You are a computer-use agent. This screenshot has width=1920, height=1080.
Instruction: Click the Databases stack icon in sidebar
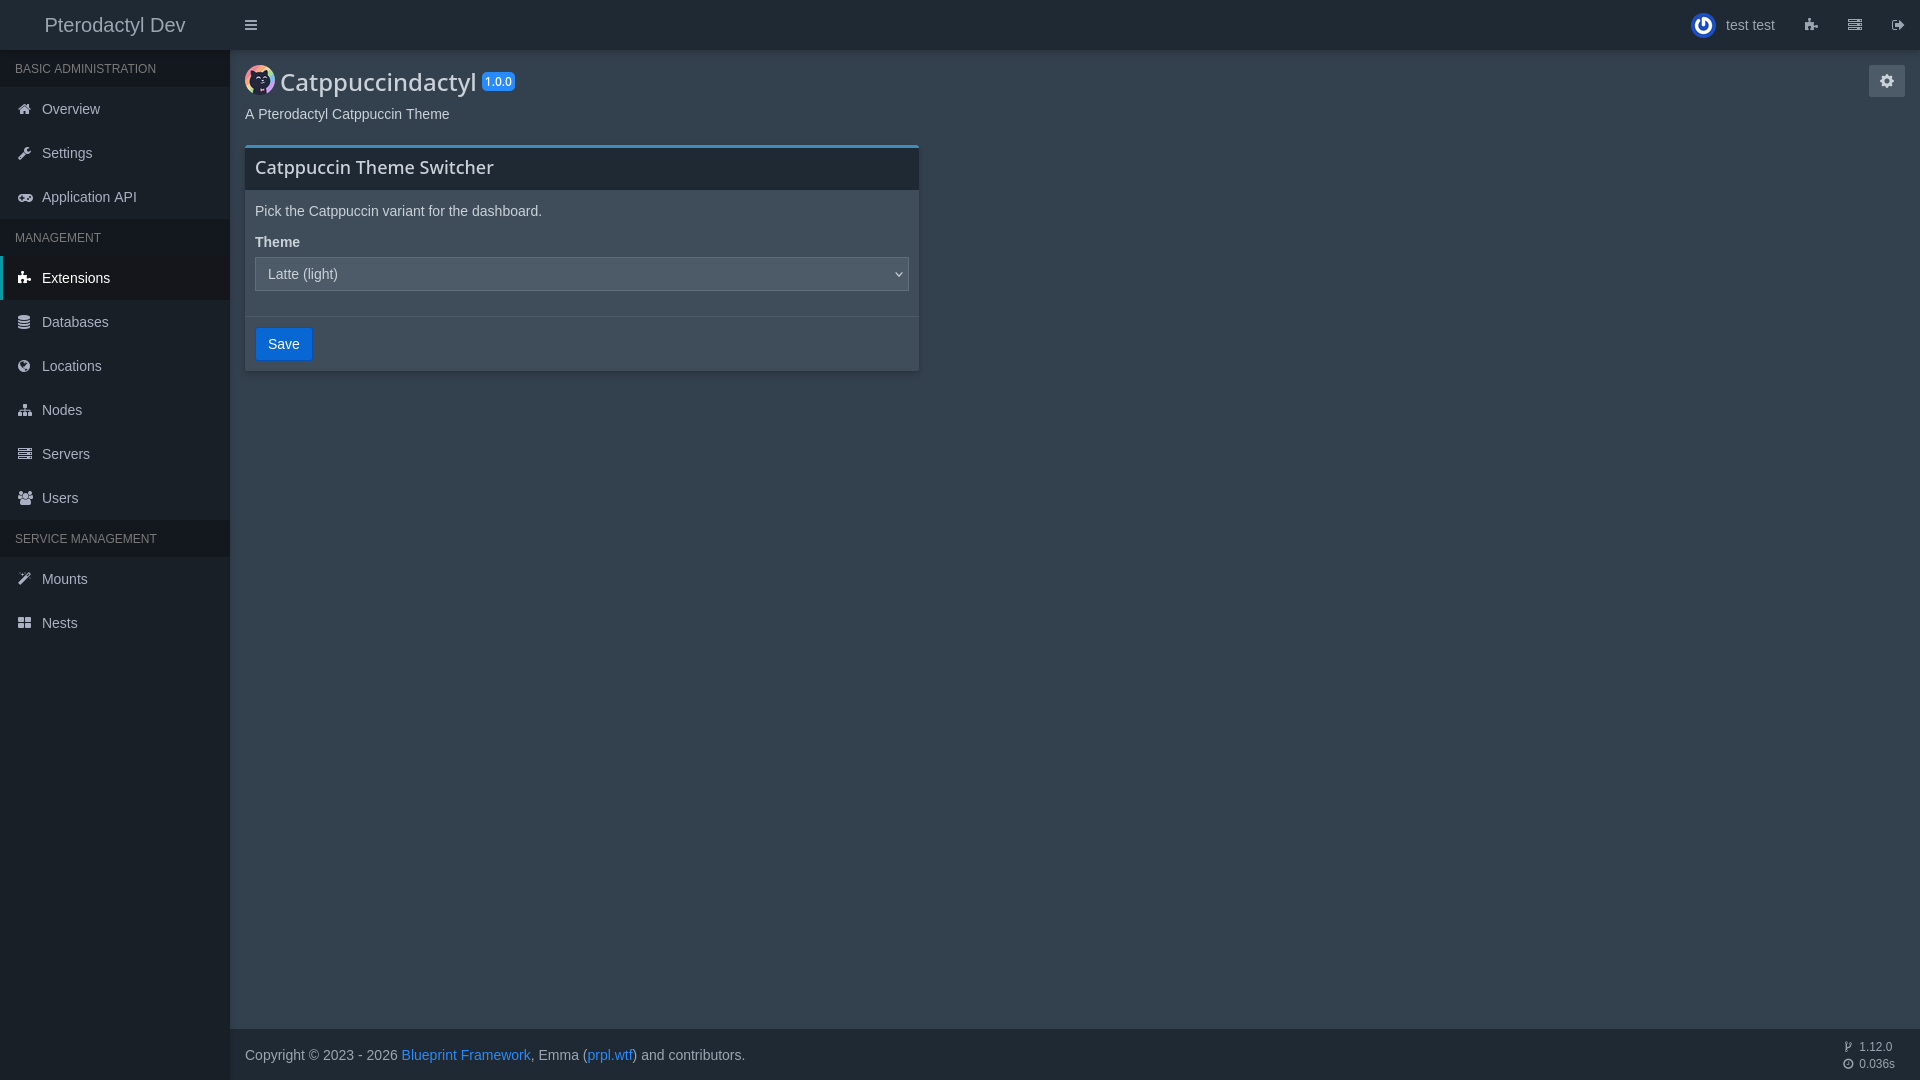click(25, 322)
